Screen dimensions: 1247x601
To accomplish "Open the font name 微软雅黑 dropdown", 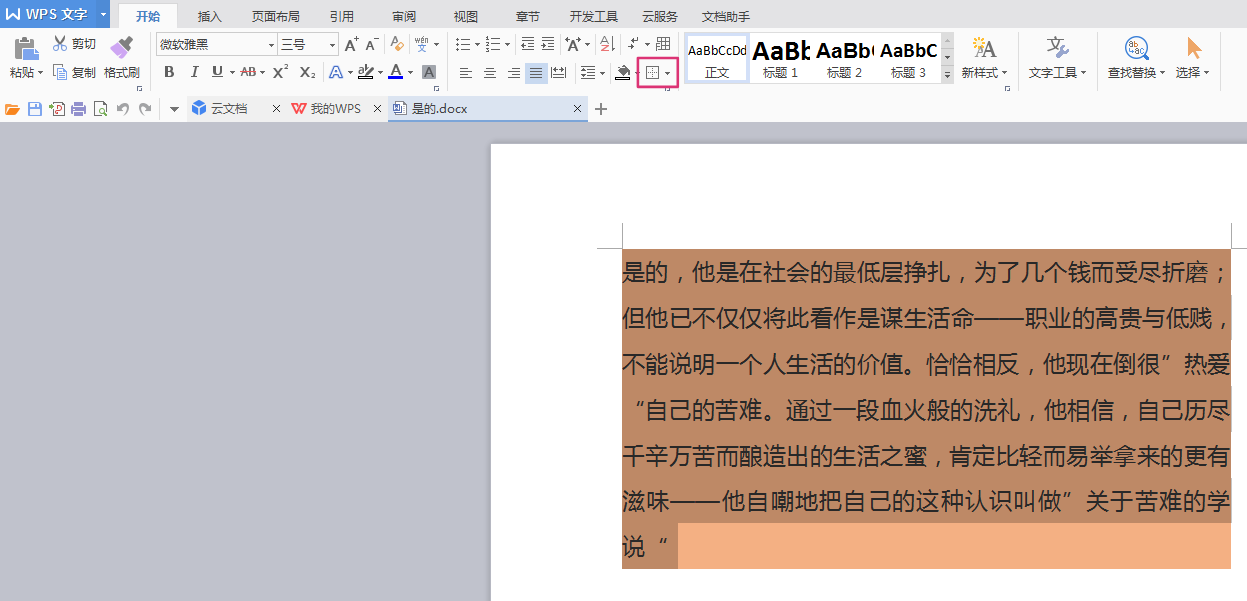I will pos(271,45).
